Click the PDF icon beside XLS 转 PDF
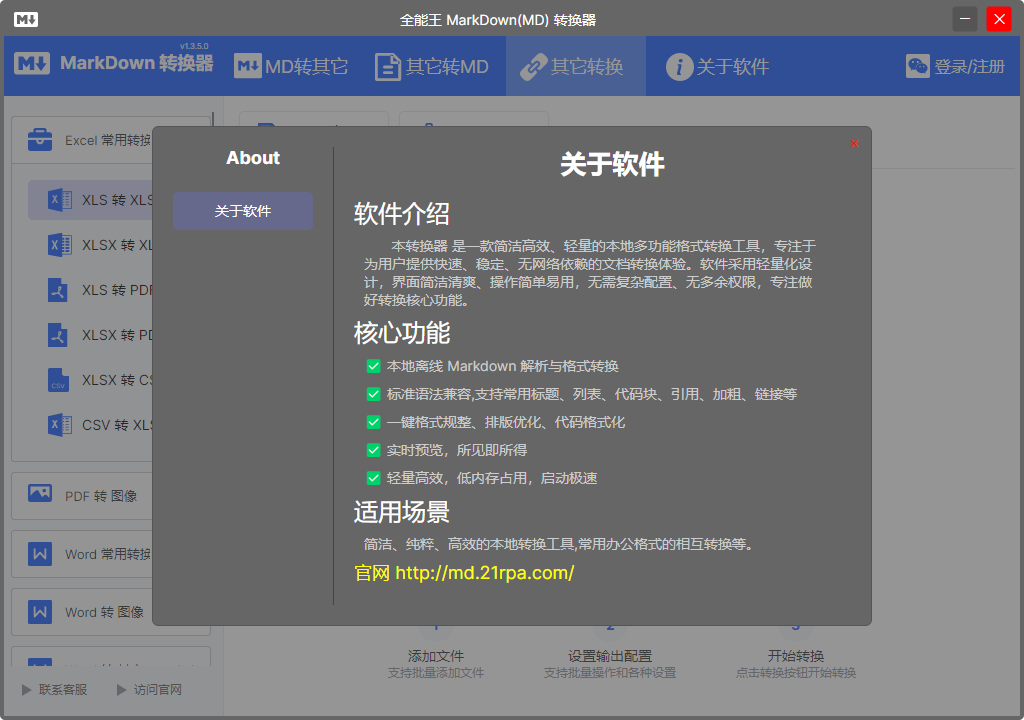The image size is (1024, 720). [58, 290]
